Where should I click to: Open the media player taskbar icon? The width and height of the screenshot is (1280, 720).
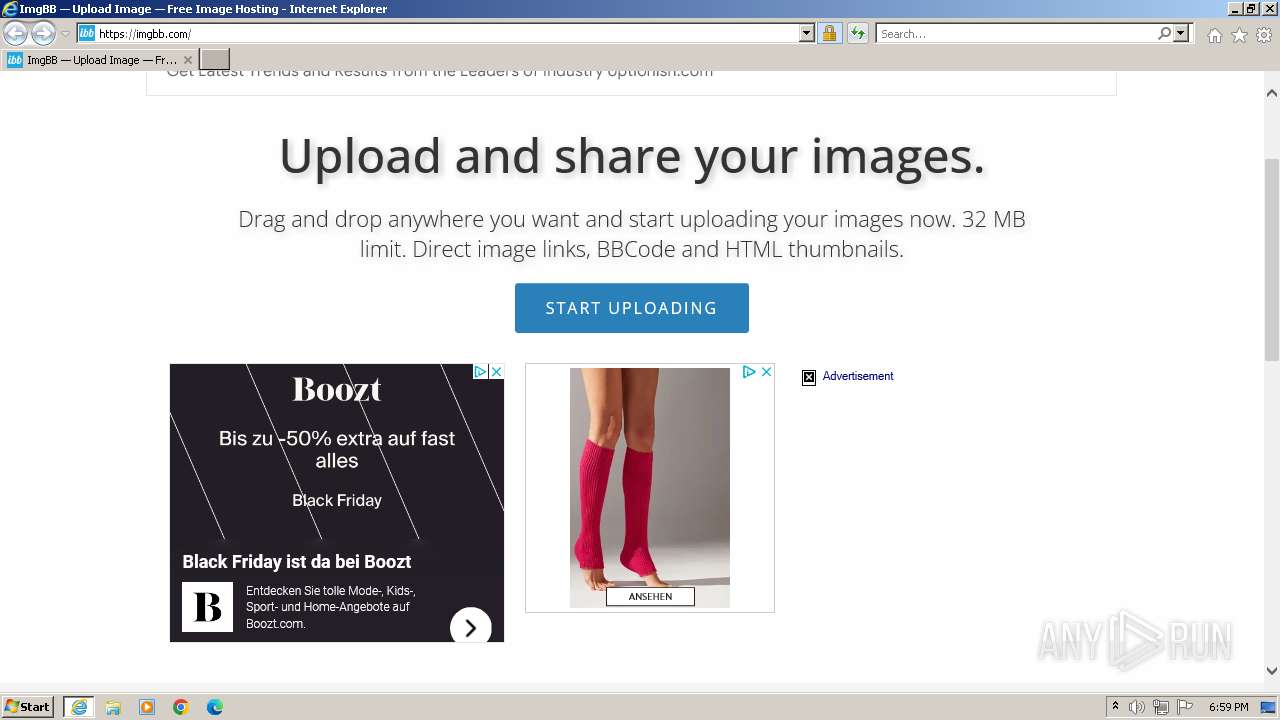[147, 707]
